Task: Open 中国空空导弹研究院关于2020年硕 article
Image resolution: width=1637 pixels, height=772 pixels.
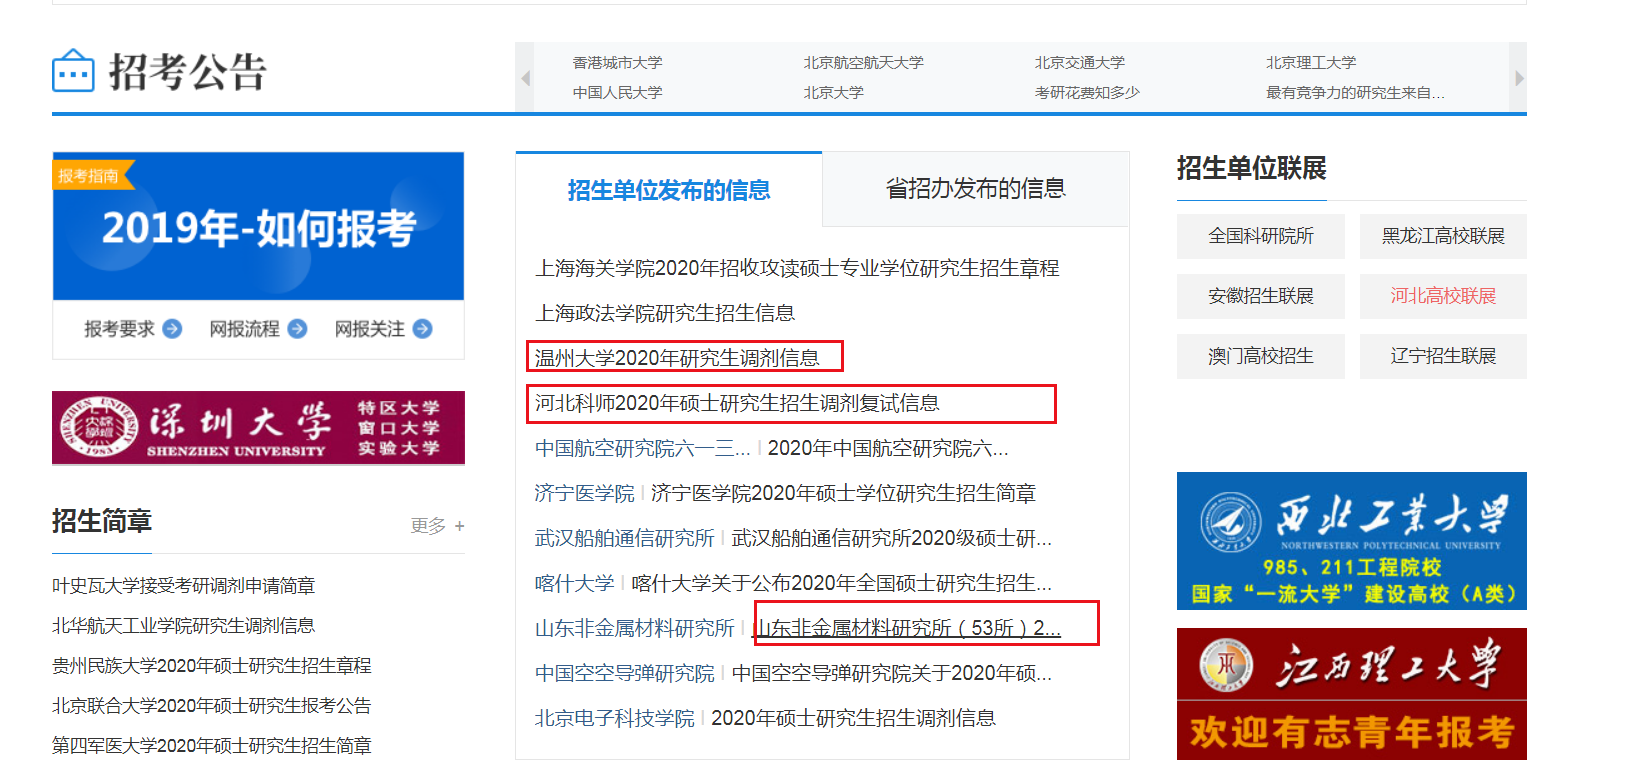Action: (891, 673)
